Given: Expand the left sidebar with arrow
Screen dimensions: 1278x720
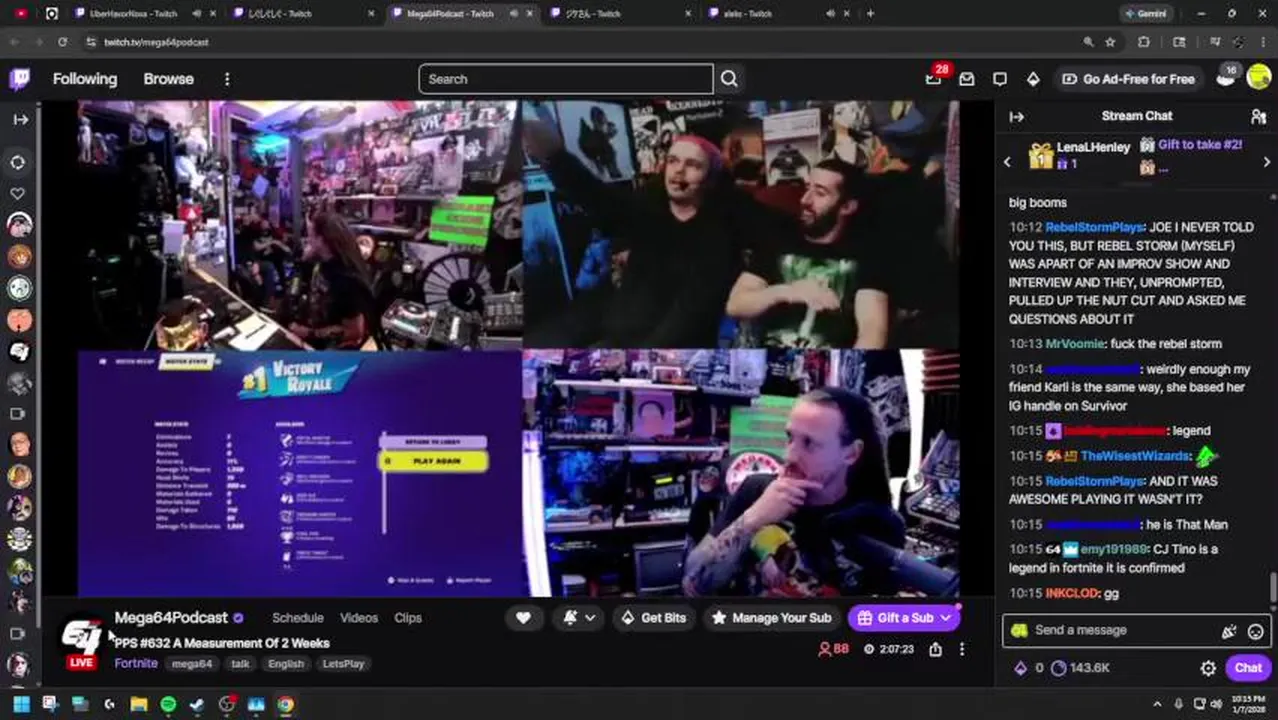Looking at the screenshot, I should tap(20, 119).
